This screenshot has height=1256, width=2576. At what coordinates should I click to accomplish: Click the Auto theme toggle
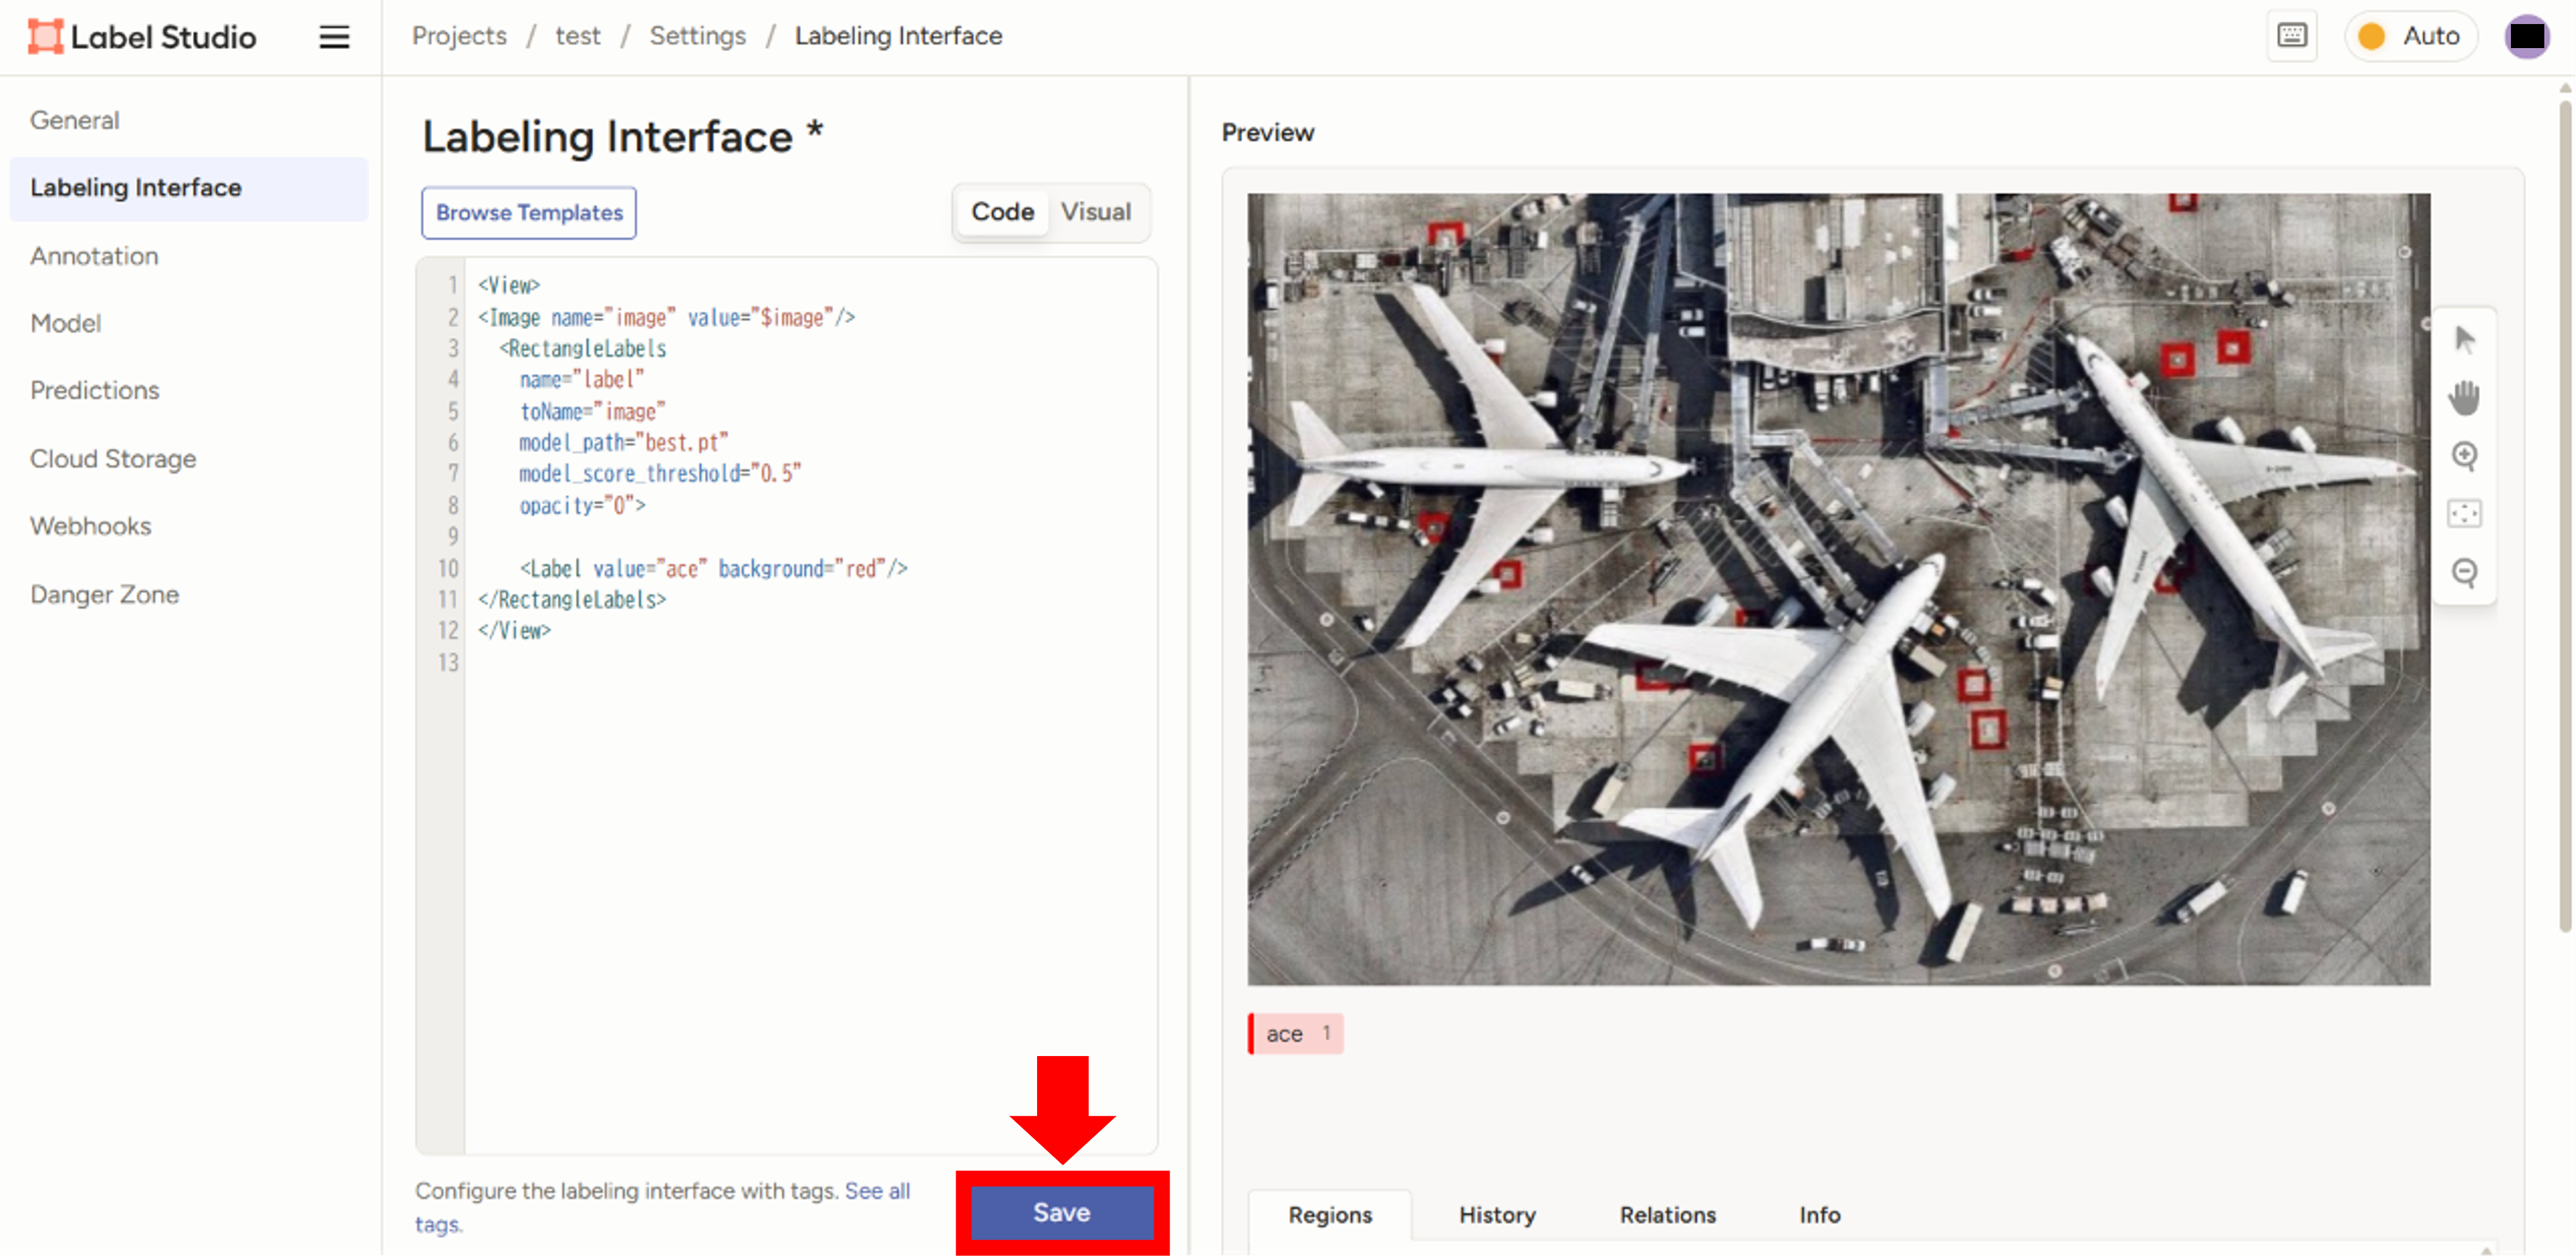(x=2411, y=36)
